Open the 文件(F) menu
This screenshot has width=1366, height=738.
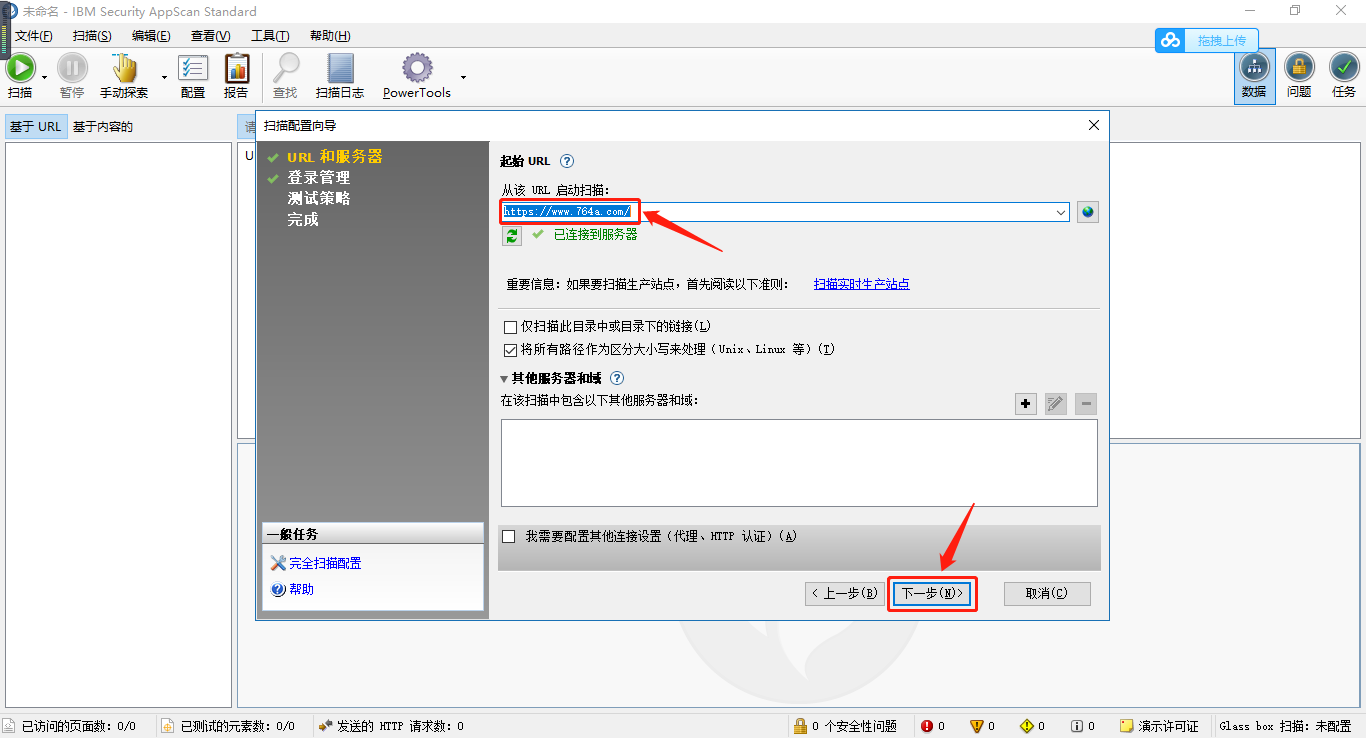point(33,36)
